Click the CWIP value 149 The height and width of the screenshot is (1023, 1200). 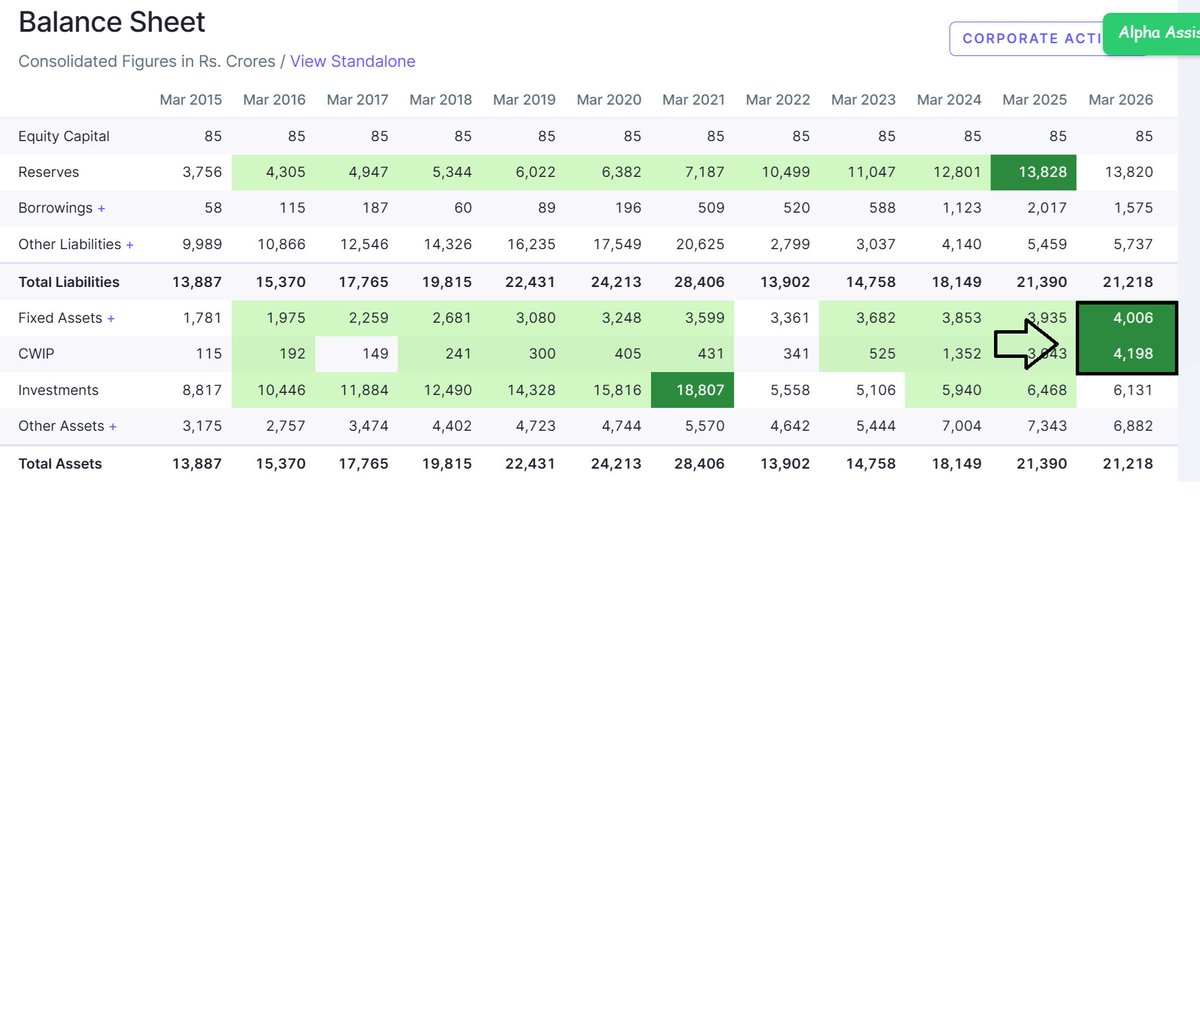tap(375, 354)
